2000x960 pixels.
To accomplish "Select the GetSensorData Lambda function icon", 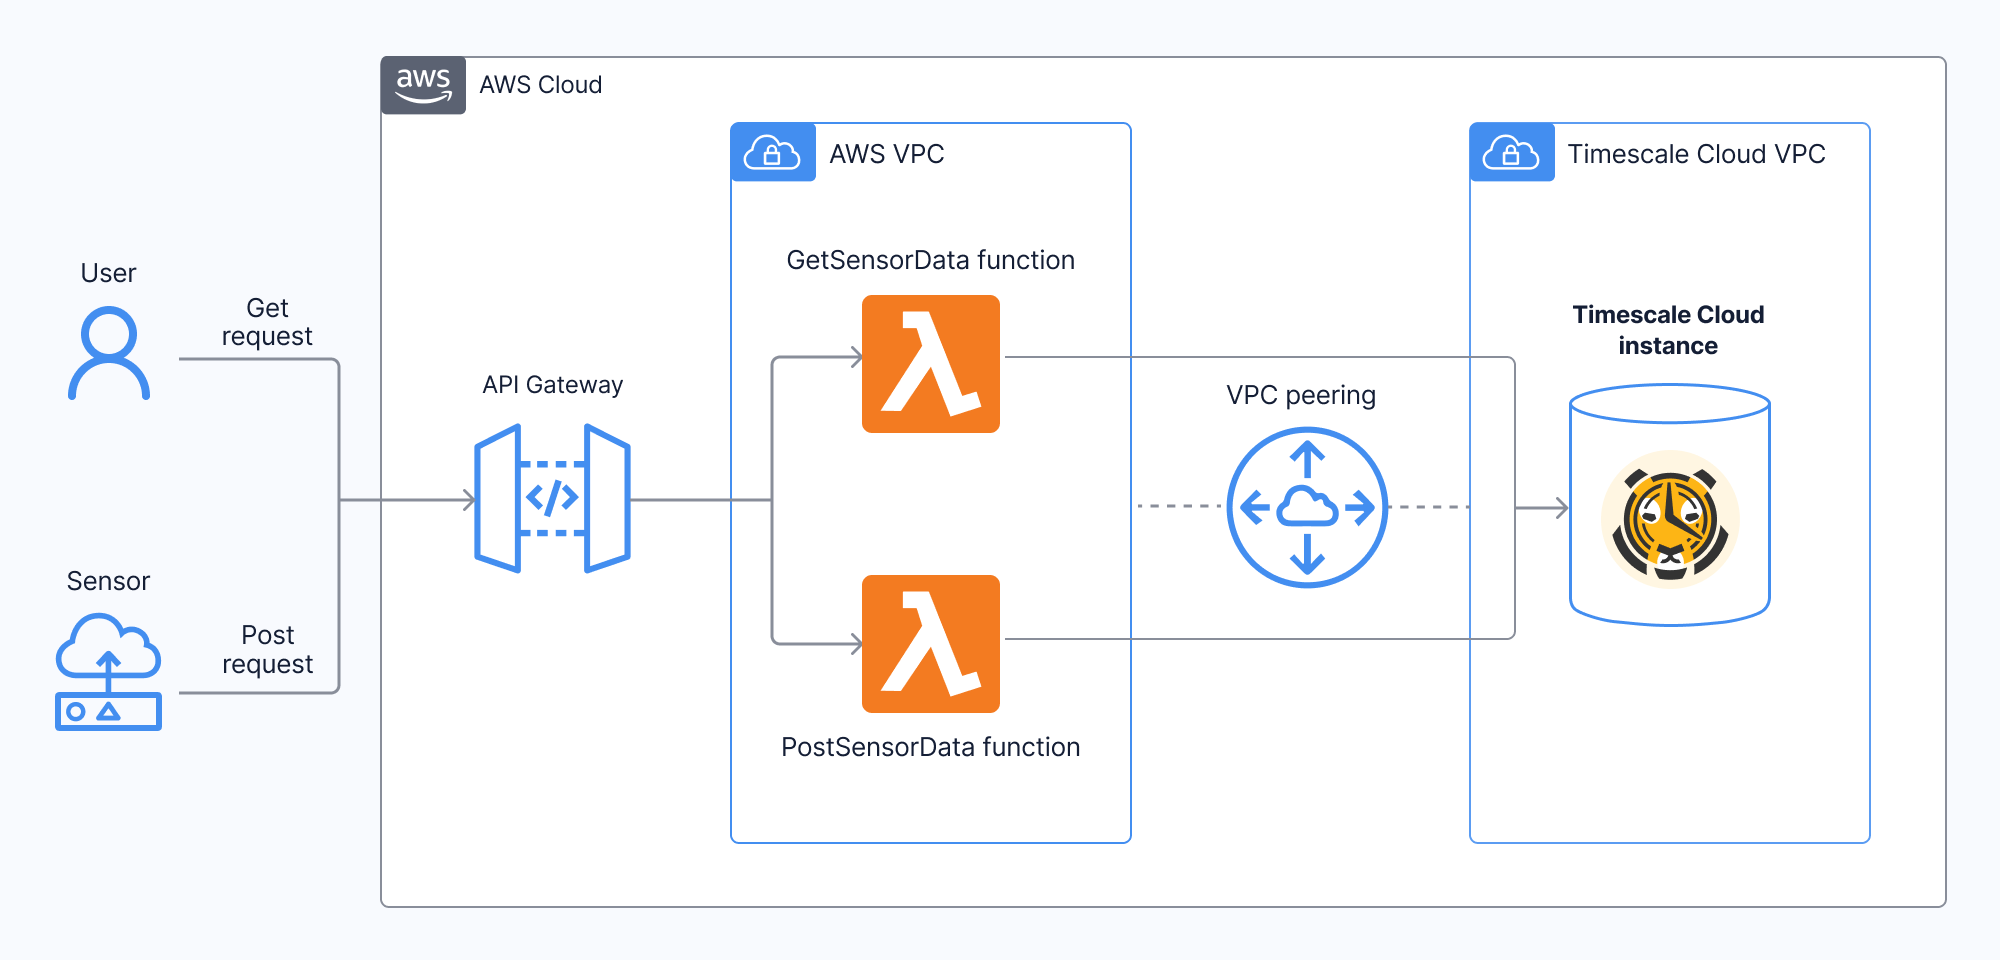I will pyautogui.click(x=930, y=364).
